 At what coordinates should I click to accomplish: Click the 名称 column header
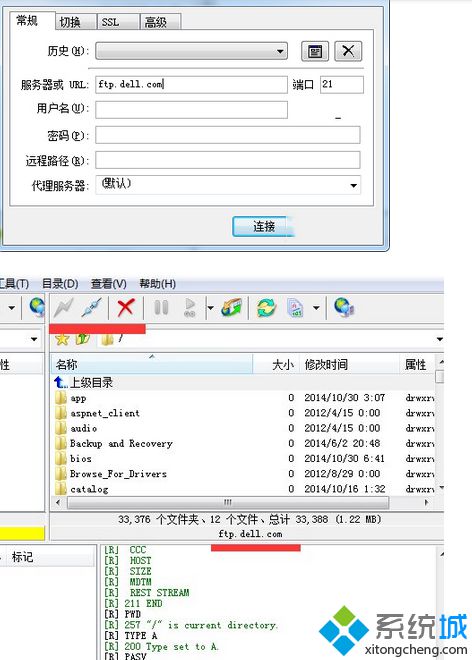coord(152,364)
